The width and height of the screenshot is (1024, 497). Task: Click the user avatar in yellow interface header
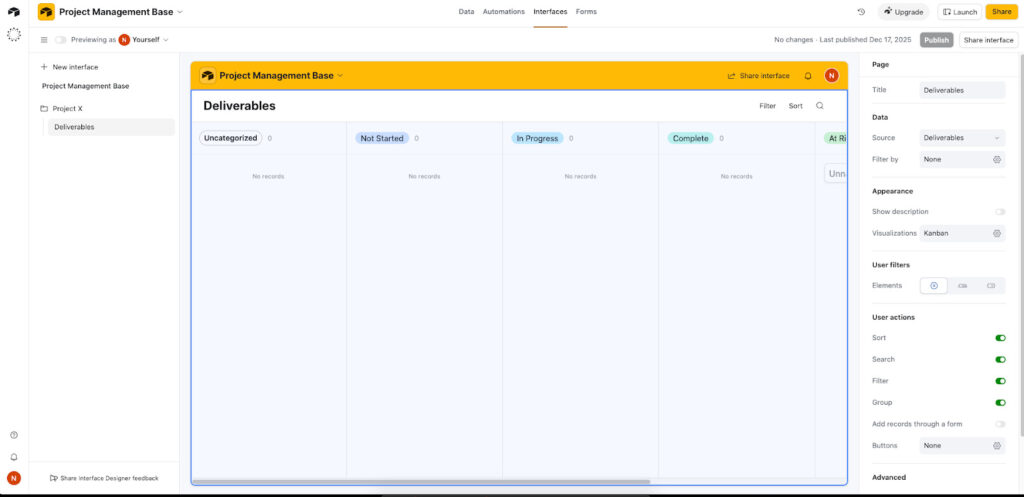[831, 76]
